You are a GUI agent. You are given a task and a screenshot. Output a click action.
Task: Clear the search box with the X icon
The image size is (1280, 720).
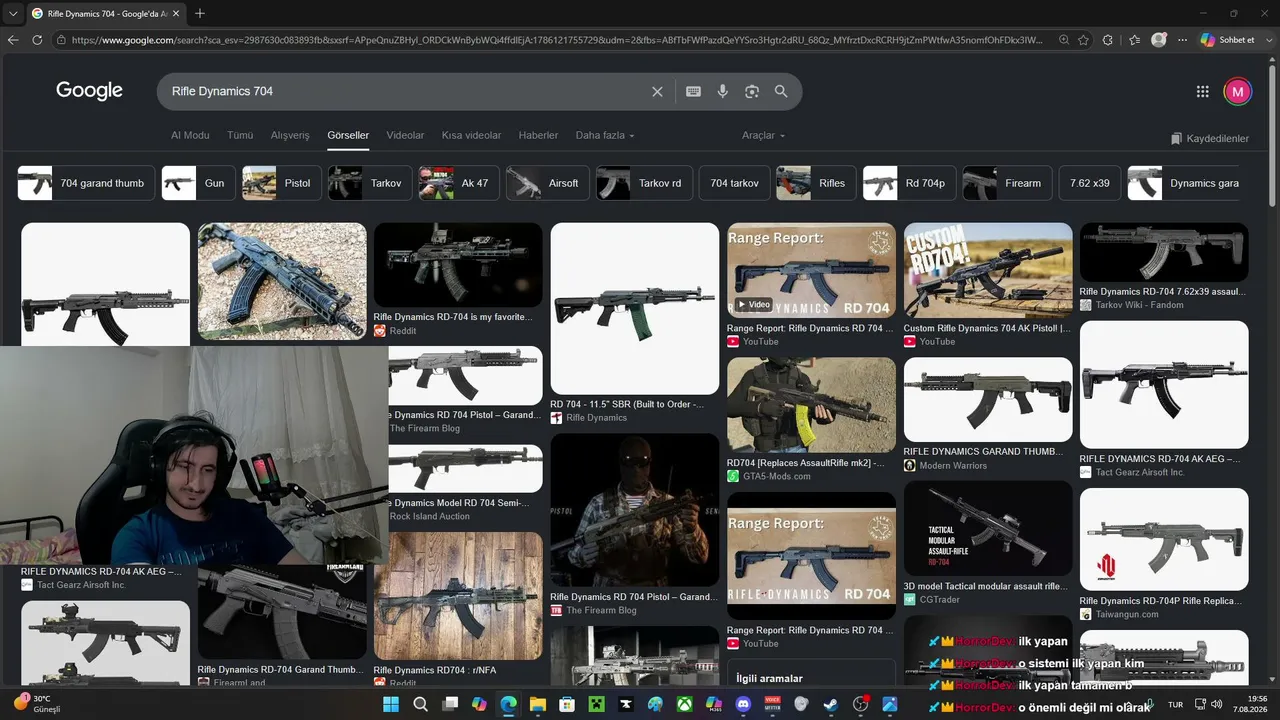(657, 91)
